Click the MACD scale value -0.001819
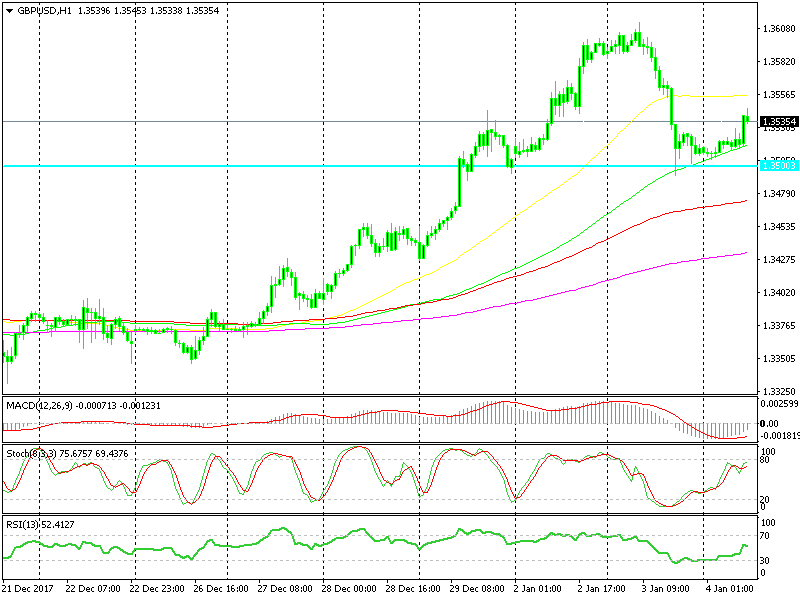The width and height of the screenshot is (800, 600). 779,436
